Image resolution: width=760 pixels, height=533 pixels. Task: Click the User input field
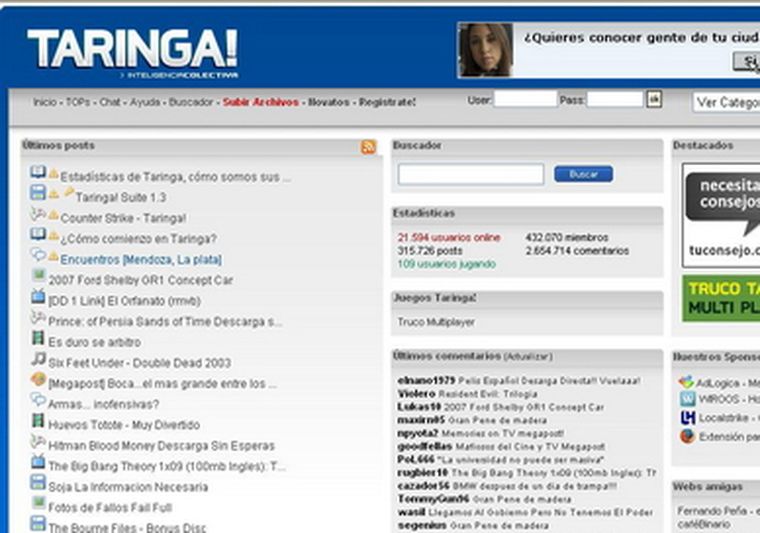(525, 99)
